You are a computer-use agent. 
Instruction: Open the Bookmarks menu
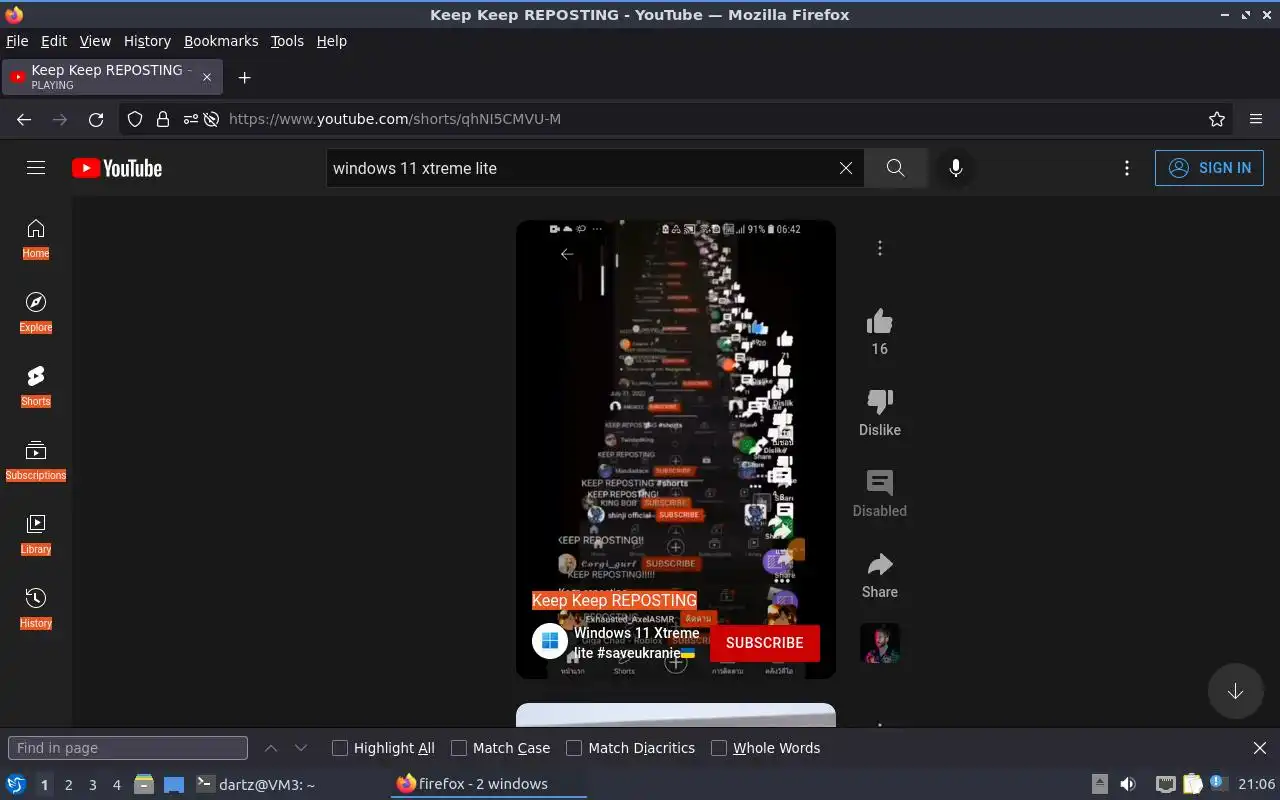click(x=221, y=41)
